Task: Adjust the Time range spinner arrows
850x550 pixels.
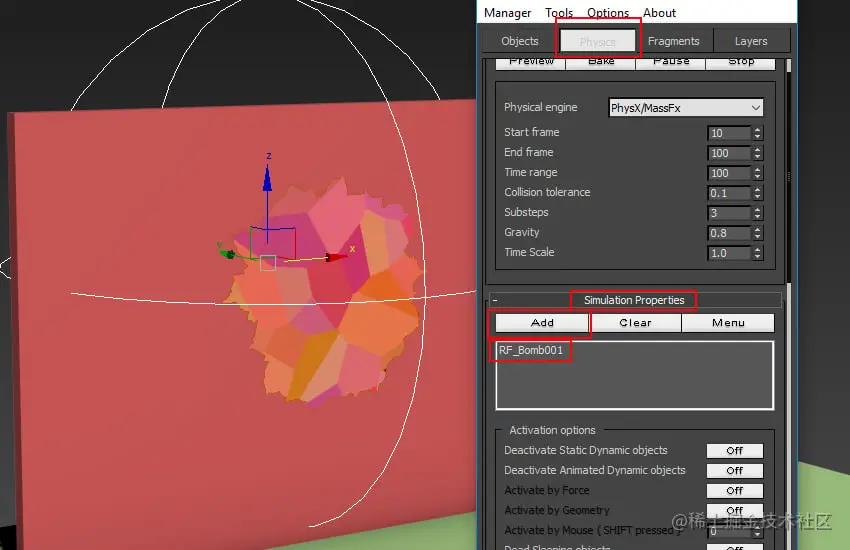Action: coord(758,173)
